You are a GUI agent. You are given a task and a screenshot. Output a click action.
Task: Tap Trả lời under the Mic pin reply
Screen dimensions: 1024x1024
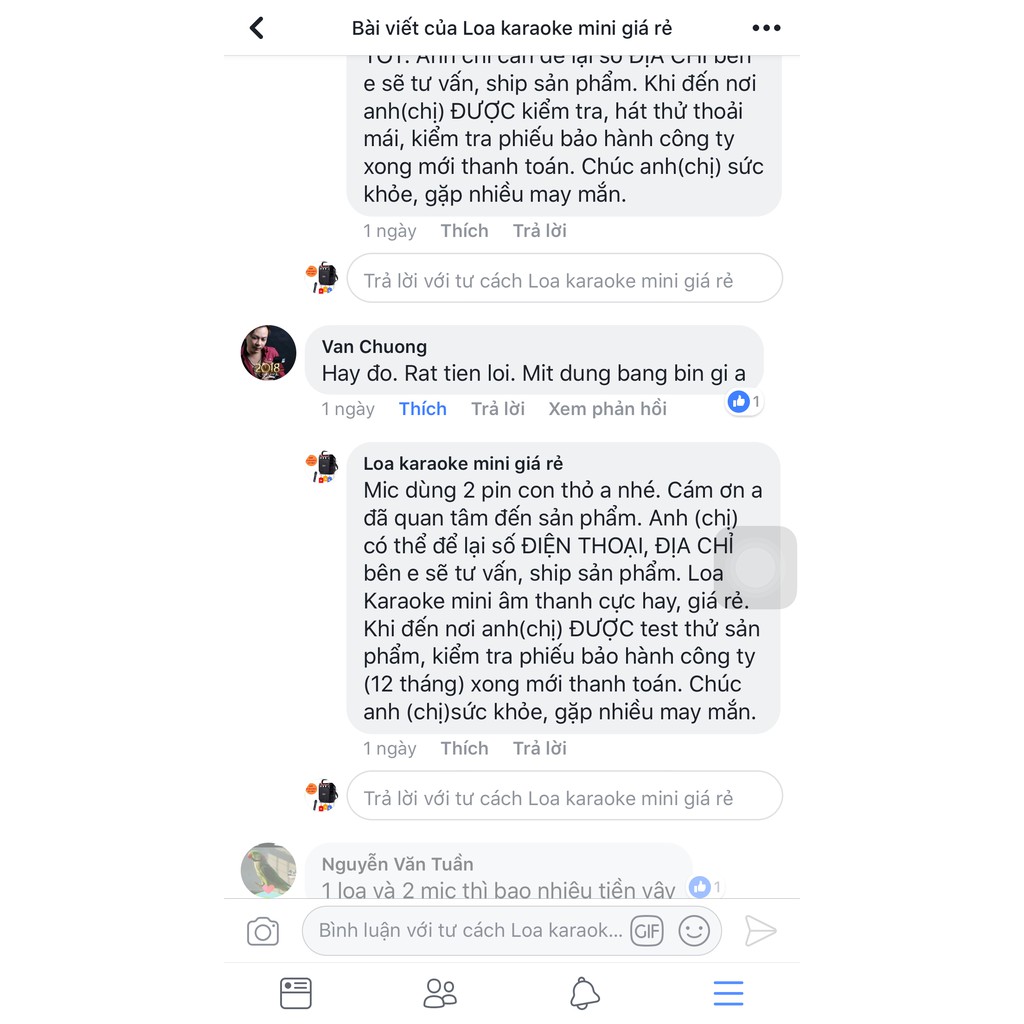pyautogui.click(x=539, y=748)
